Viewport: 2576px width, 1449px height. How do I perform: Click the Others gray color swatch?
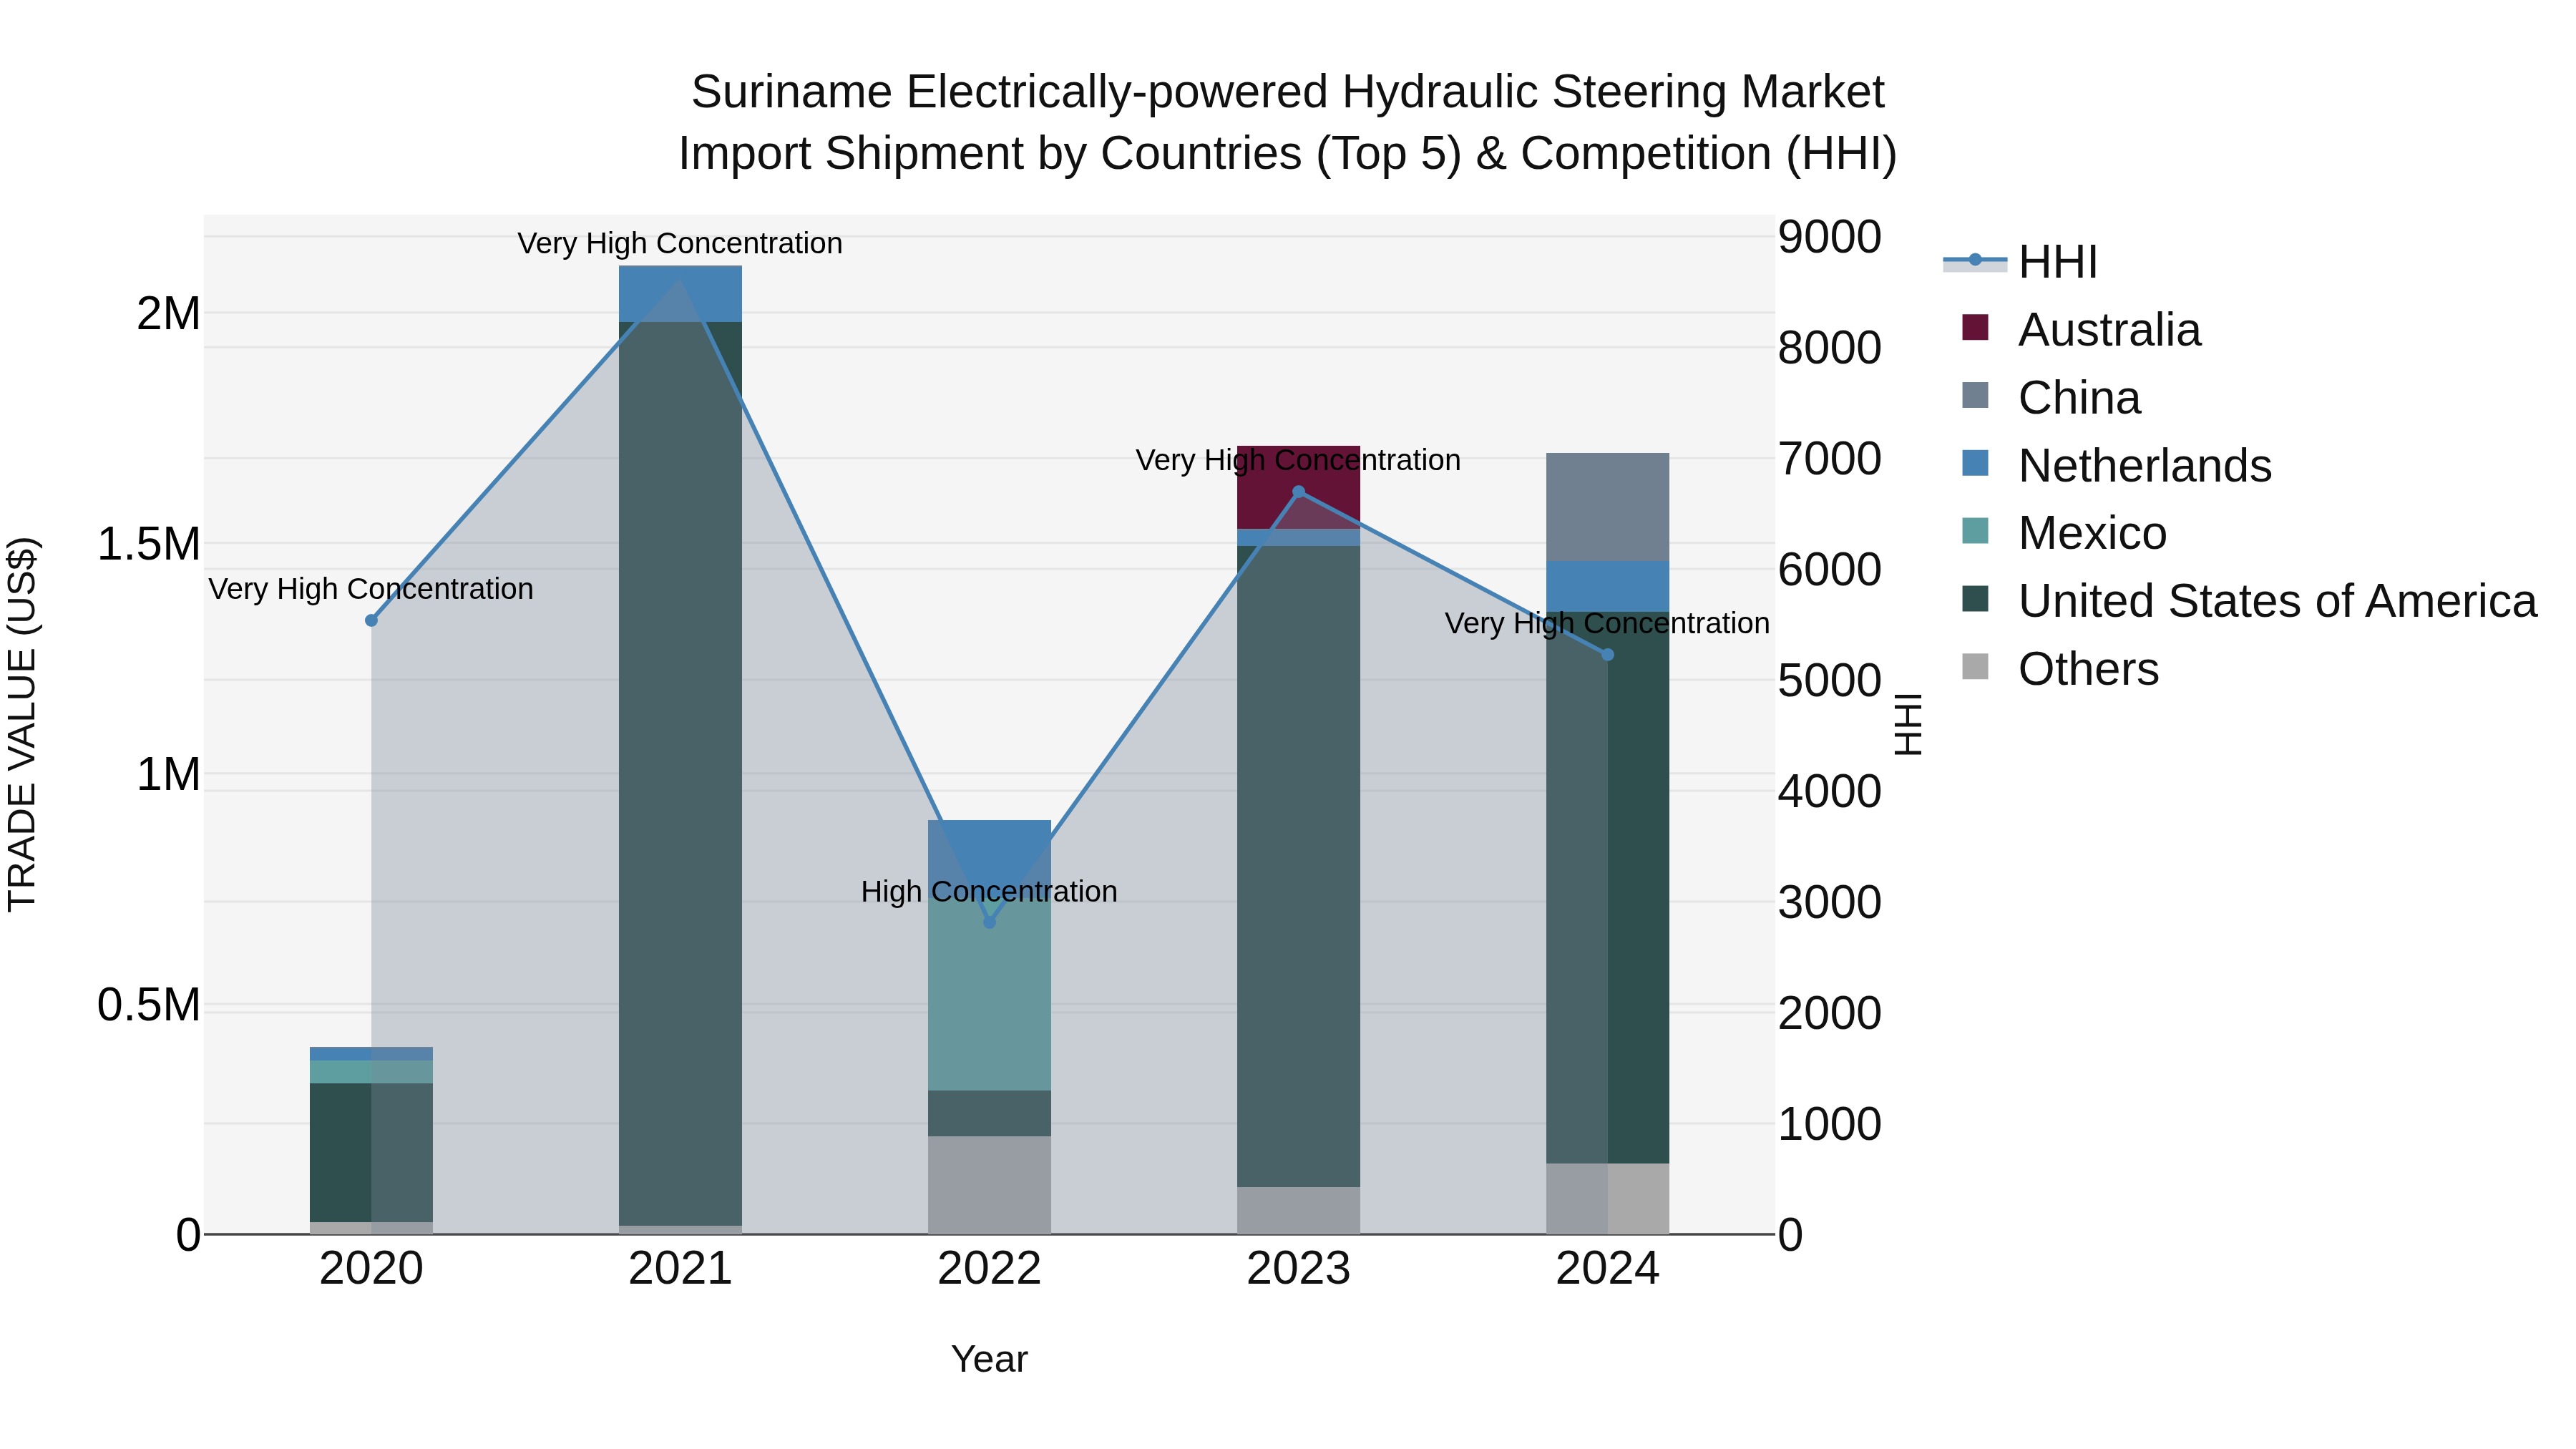[1975, 666]
